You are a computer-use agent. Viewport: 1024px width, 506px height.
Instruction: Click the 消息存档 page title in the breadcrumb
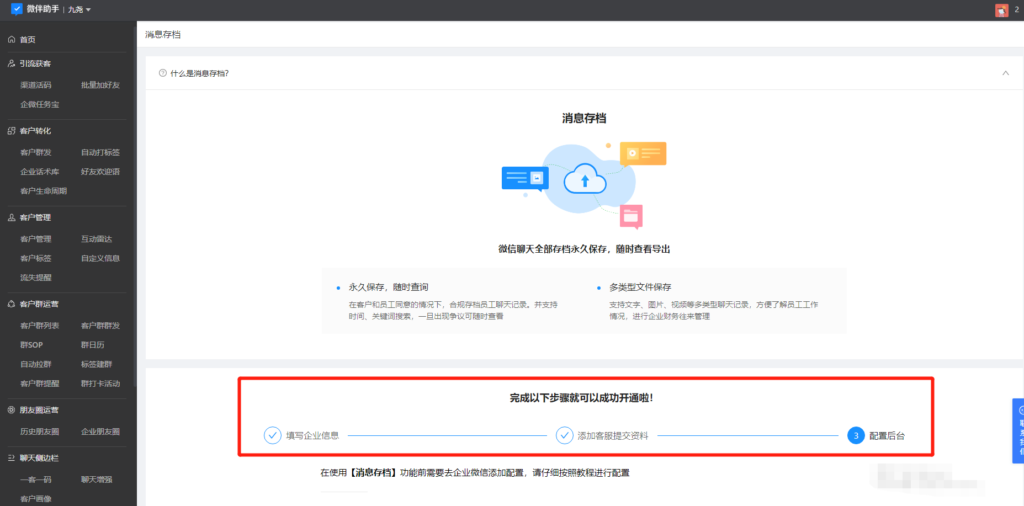(163, 35)
